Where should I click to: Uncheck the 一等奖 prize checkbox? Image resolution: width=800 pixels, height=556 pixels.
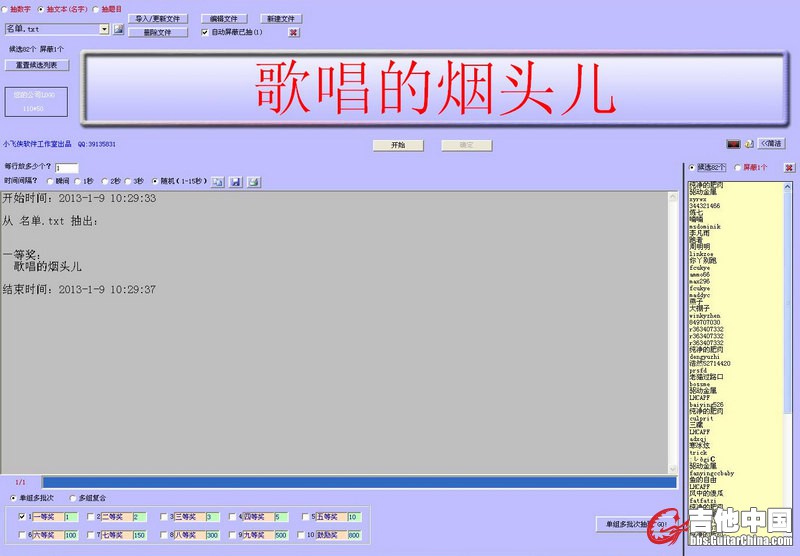point(22,517)
